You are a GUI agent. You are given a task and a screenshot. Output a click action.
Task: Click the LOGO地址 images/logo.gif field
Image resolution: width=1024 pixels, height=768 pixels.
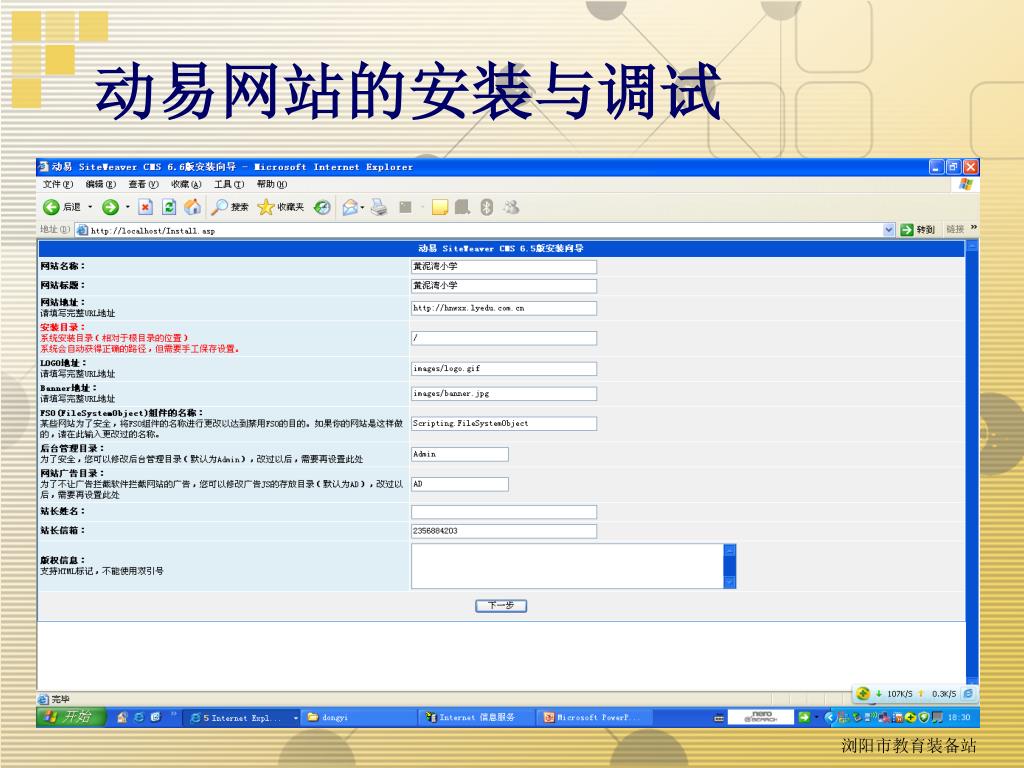pyautogui.click(x=504, y=368)
